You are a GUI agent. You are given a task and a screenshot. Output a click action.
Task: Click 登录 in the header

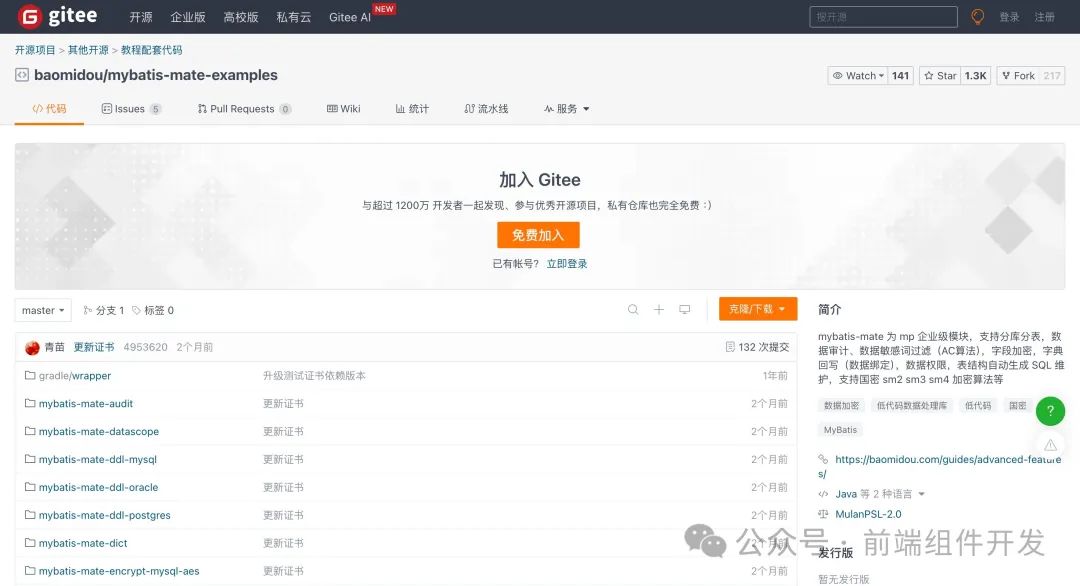tap(1009, 17)
